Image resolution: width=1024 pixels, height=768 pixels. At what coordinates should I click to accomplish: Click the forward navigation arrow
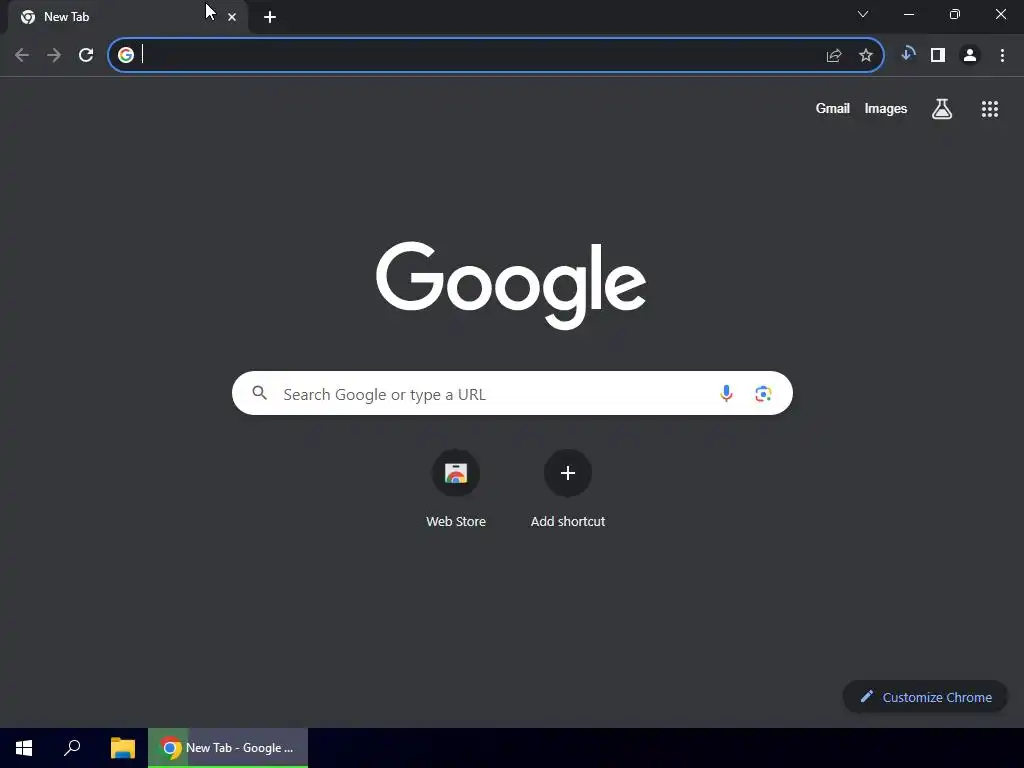(x=54, y=55)
